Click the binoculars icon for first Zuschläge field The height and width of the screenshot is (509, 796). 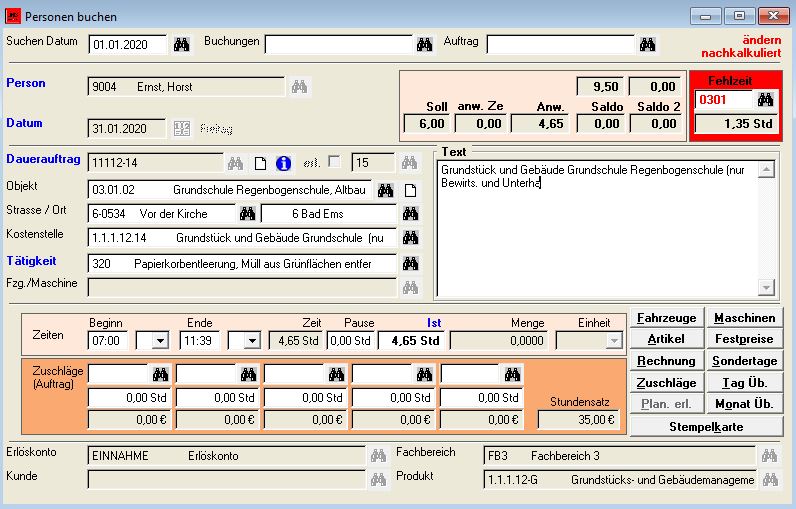pos(160,374)
